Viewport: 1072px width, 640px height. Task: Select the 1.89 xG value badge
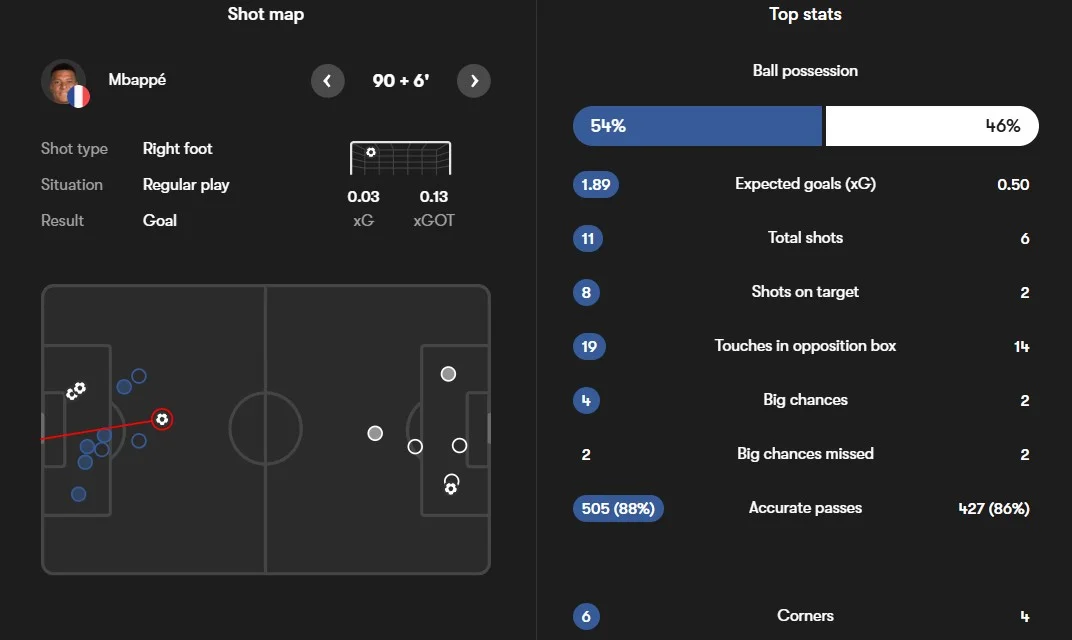pyautogui.click(x=595, y=185)
